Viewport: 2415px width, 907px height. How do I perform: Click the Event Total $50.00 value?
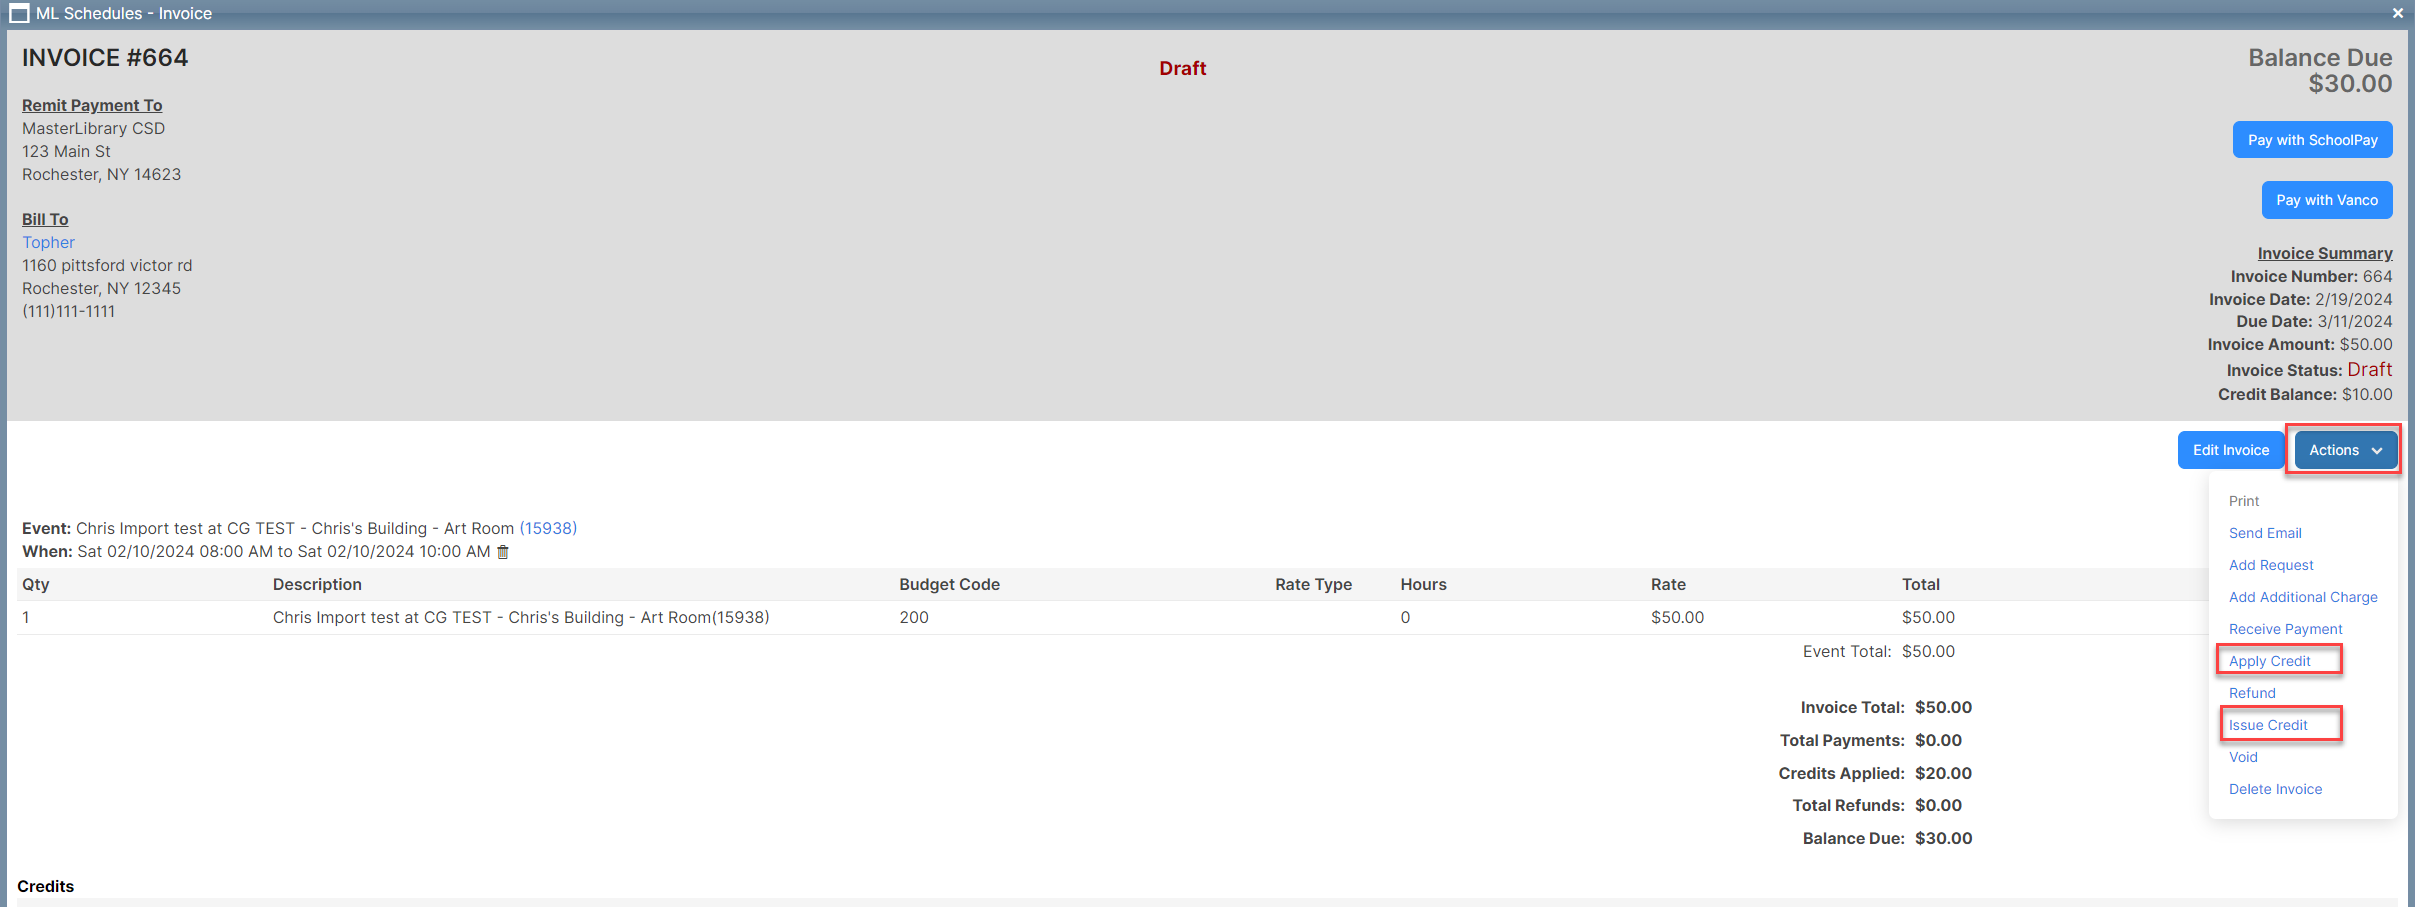(1928, 651)
